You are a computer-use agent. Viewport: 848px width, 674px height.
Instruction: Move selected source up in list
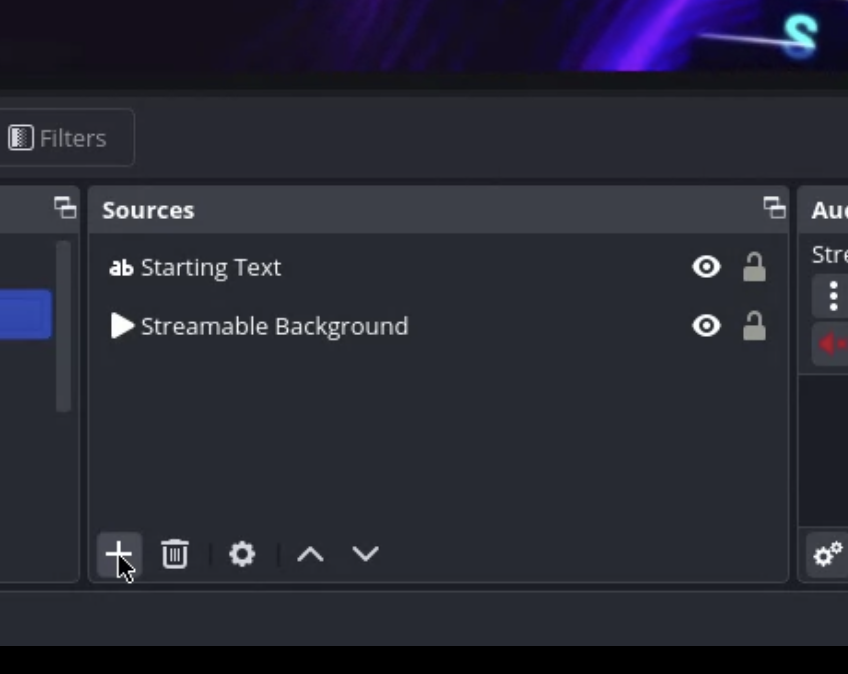pos(309,554)
